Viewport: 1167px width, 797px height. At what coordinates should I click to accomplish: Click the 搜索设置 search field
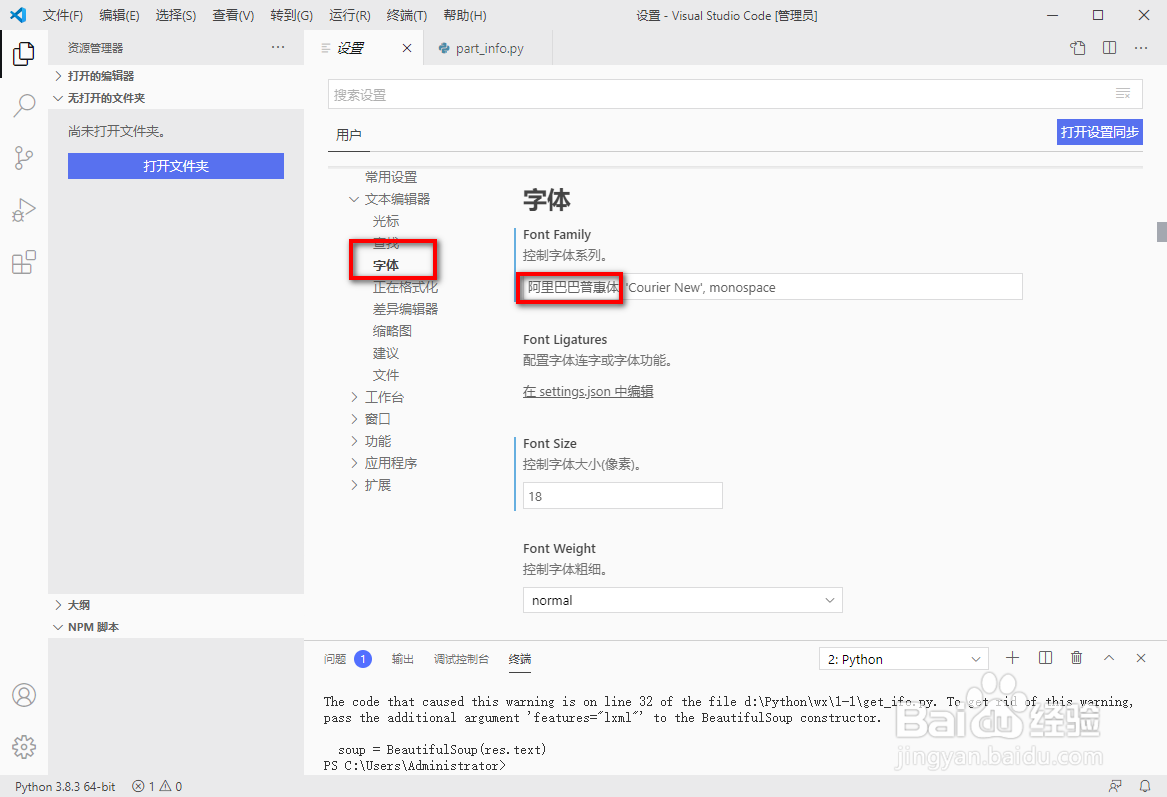pyautogui.click(x=735, y=95)
